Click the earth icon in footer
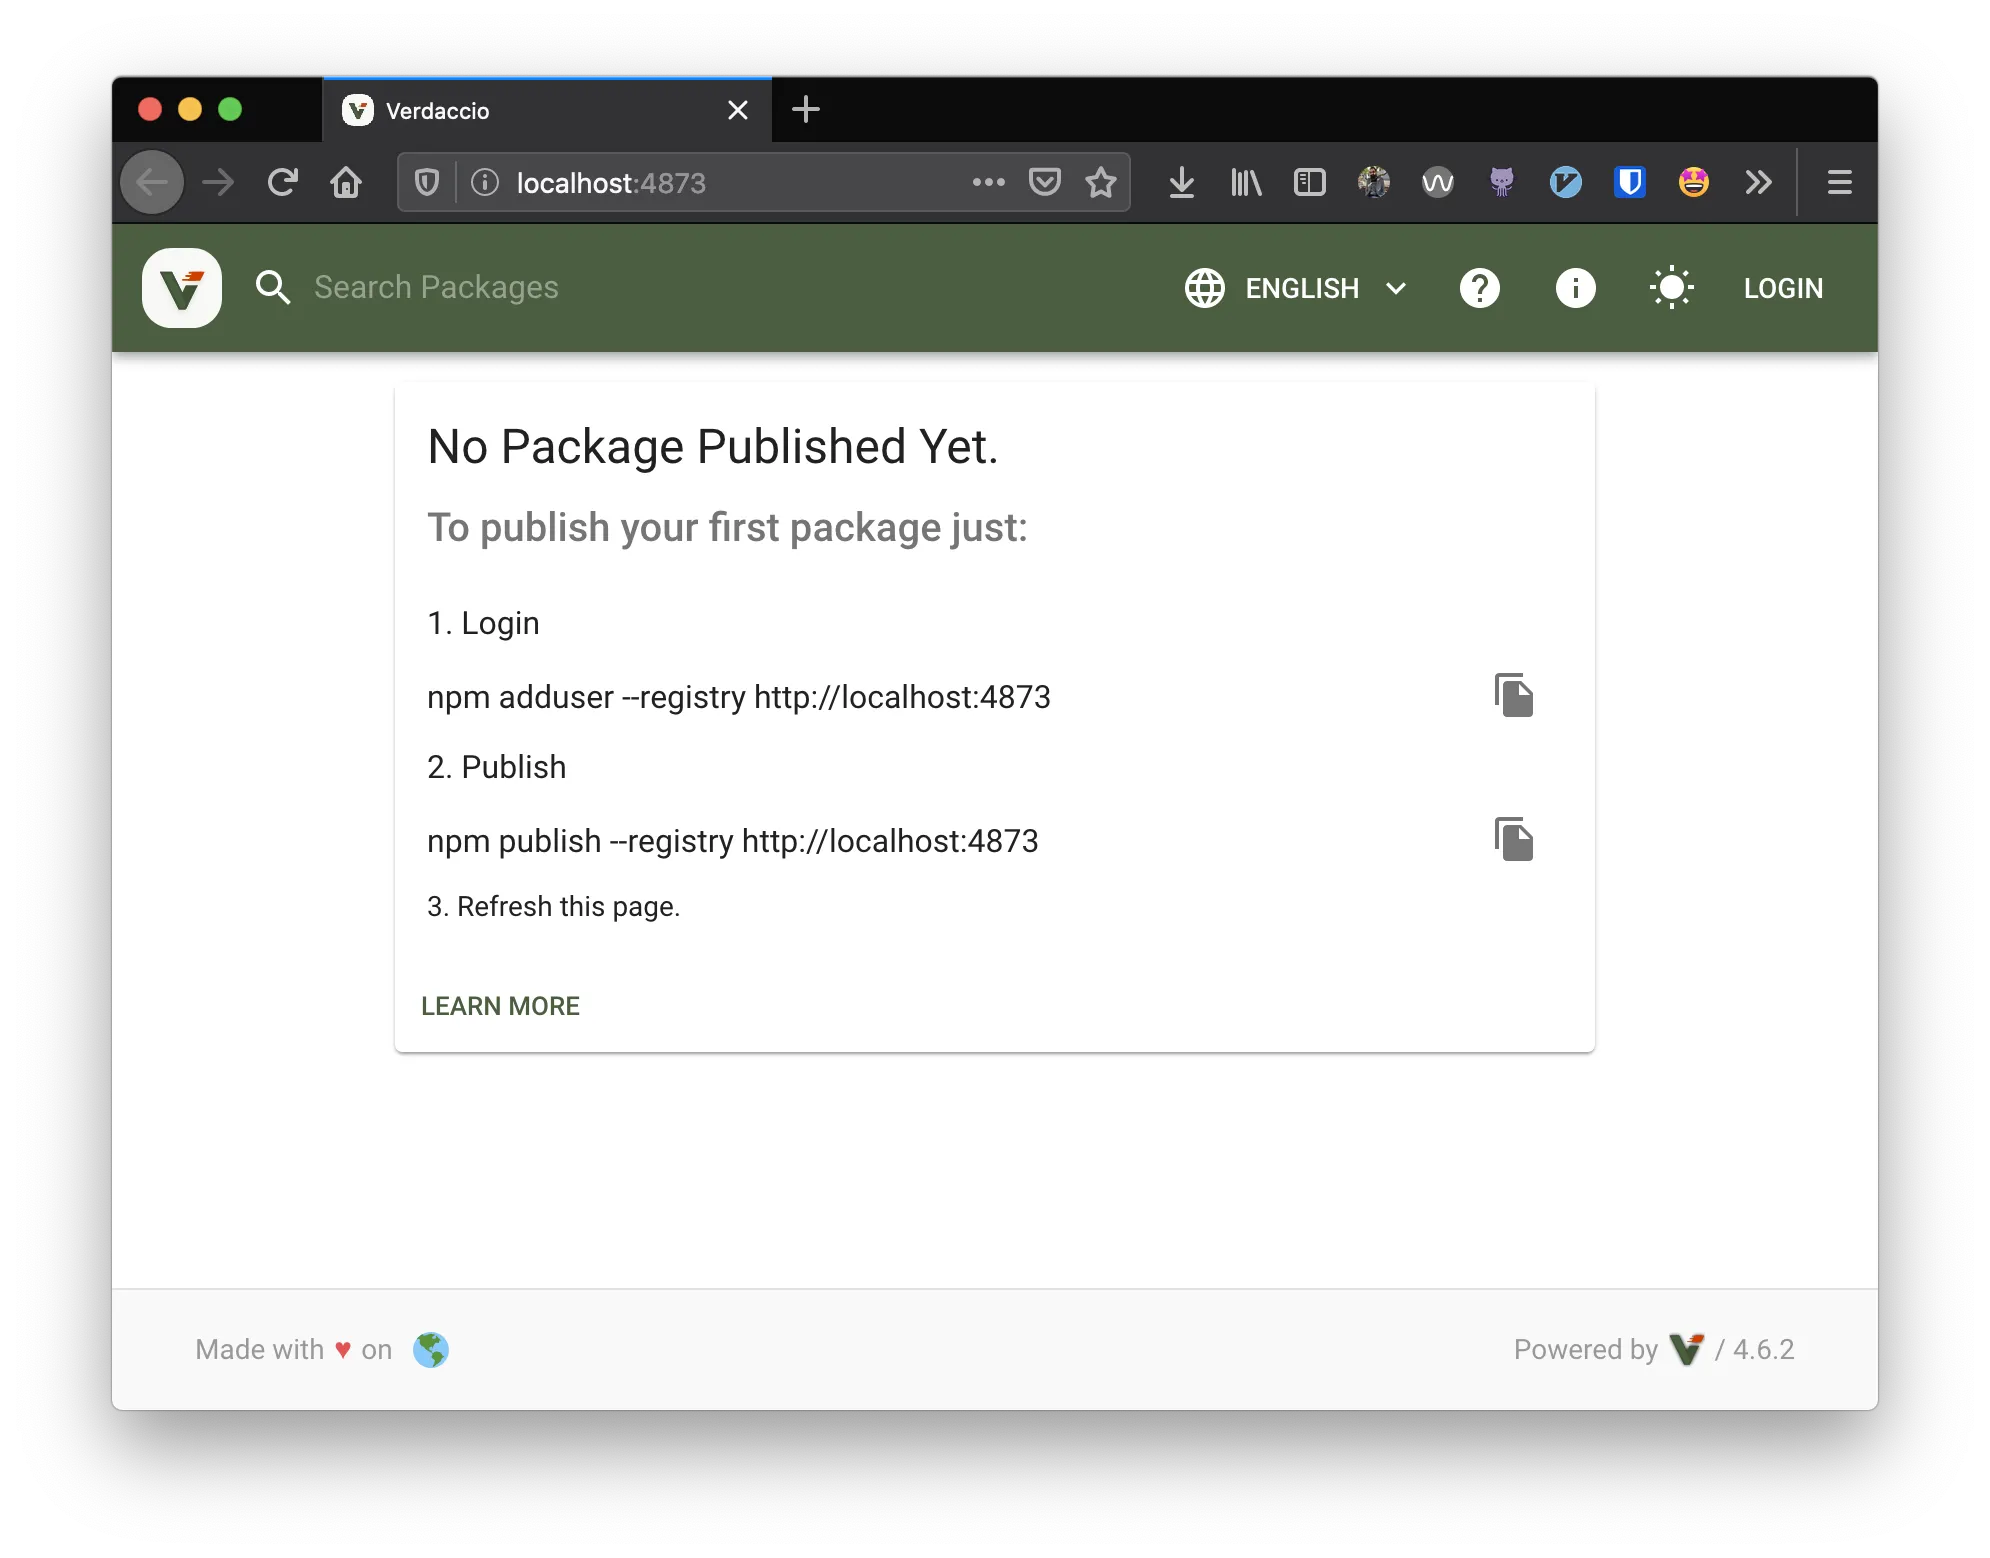This screenshot has height=1558, width=1990. click(x=431, y=1350)
